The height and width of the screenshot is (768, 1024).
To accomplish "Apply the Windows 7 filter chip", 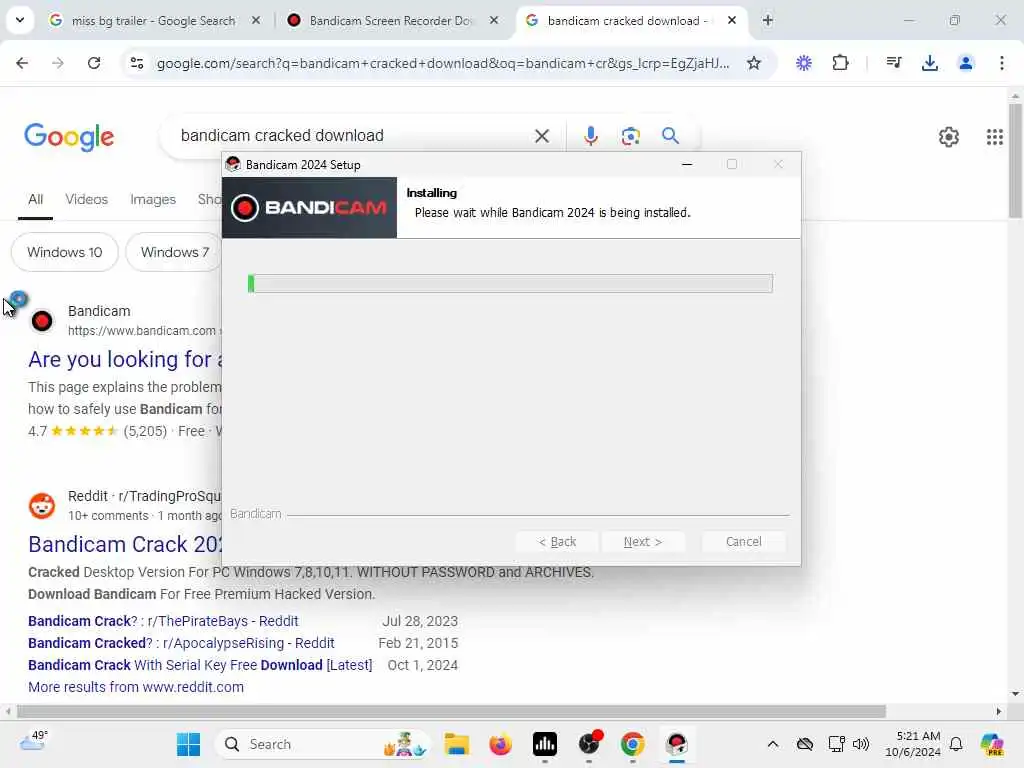I will [174, 252].
